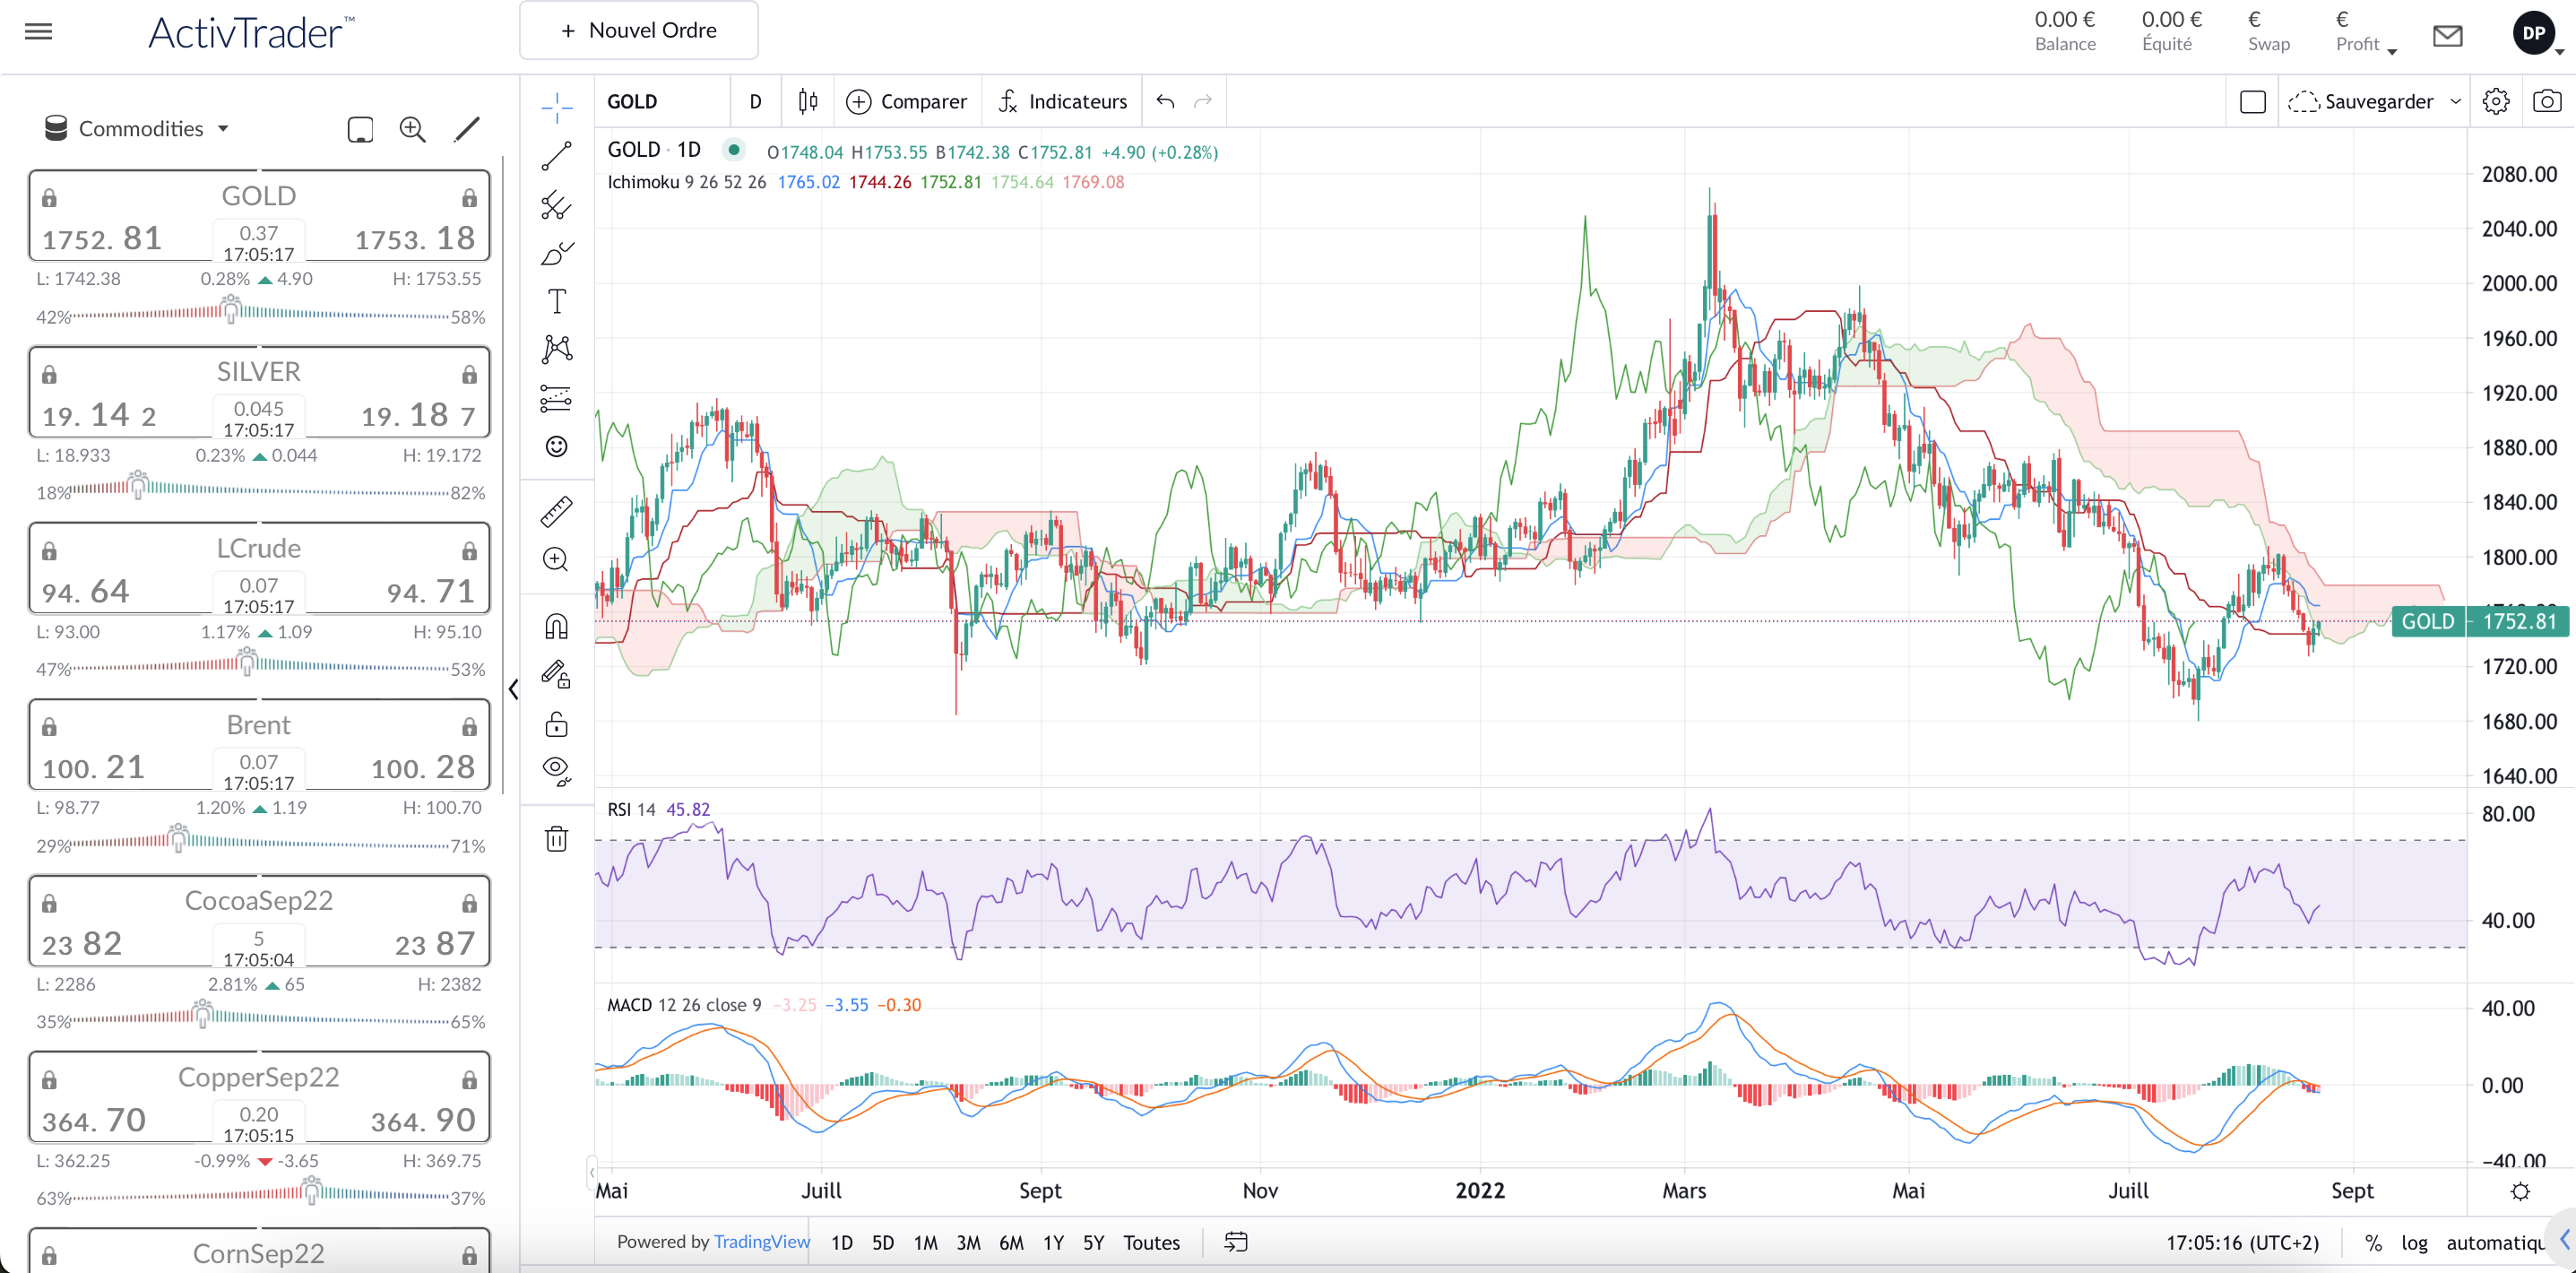Select the 5Y time range
The image size is (2576, 1273).
tap(1094, 1242)
